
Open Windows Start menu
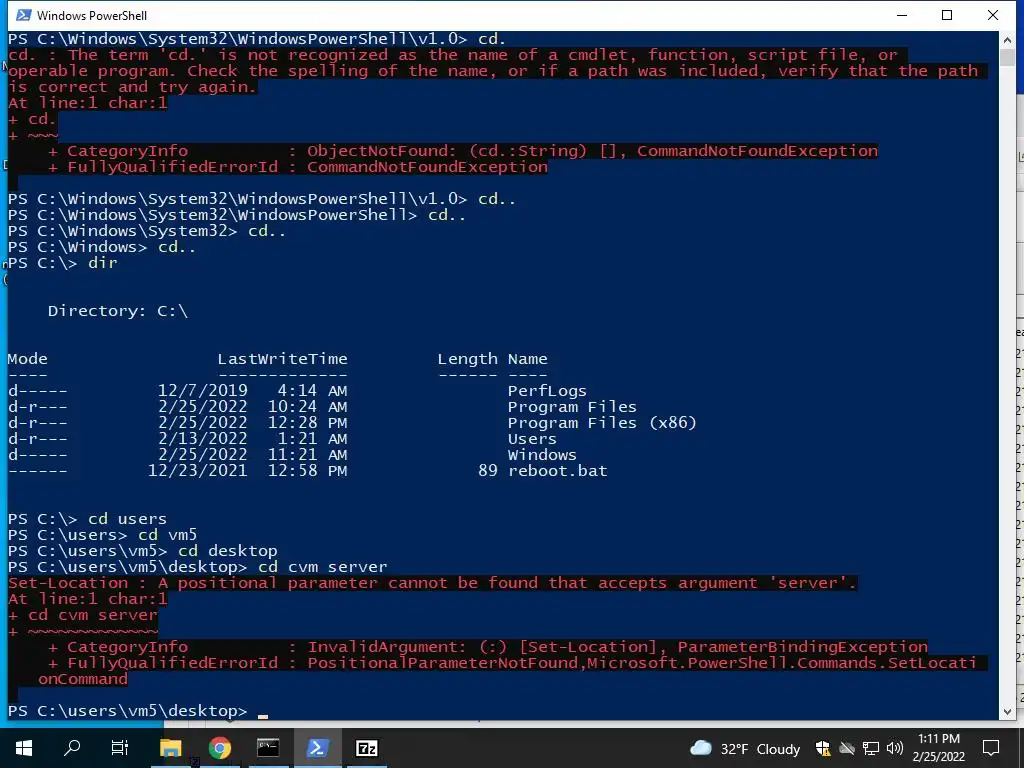pyautogui.click(x=24, y=748)
